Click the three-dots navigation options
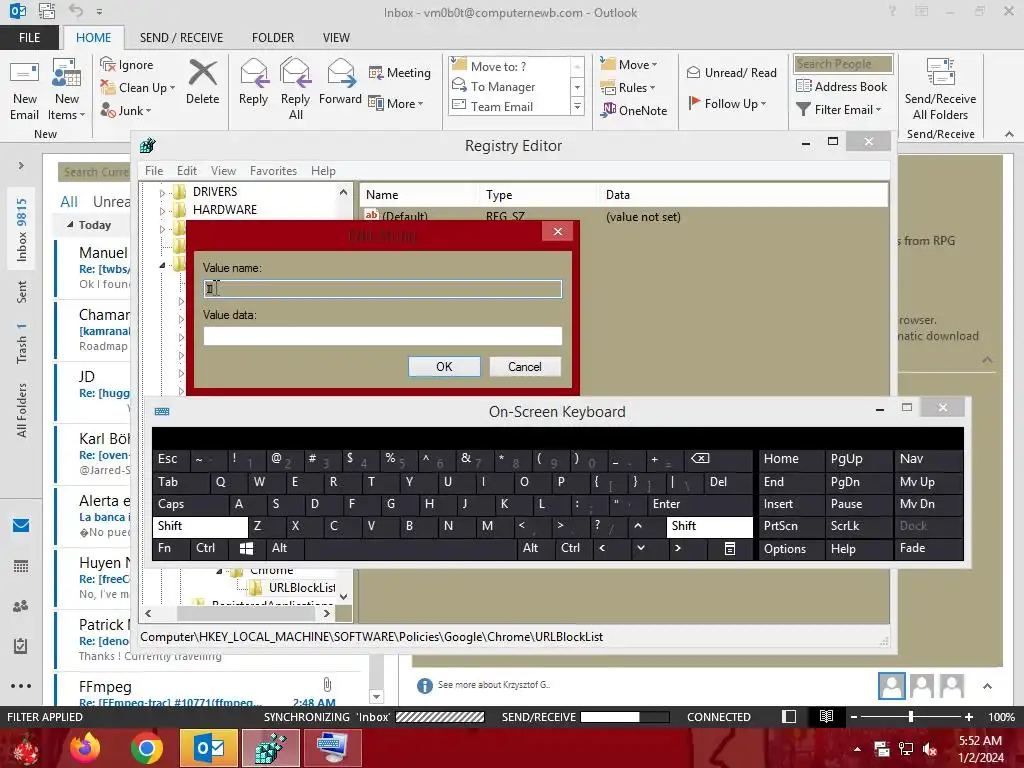This screenshot has width=1024, height=768. [21, 686]
